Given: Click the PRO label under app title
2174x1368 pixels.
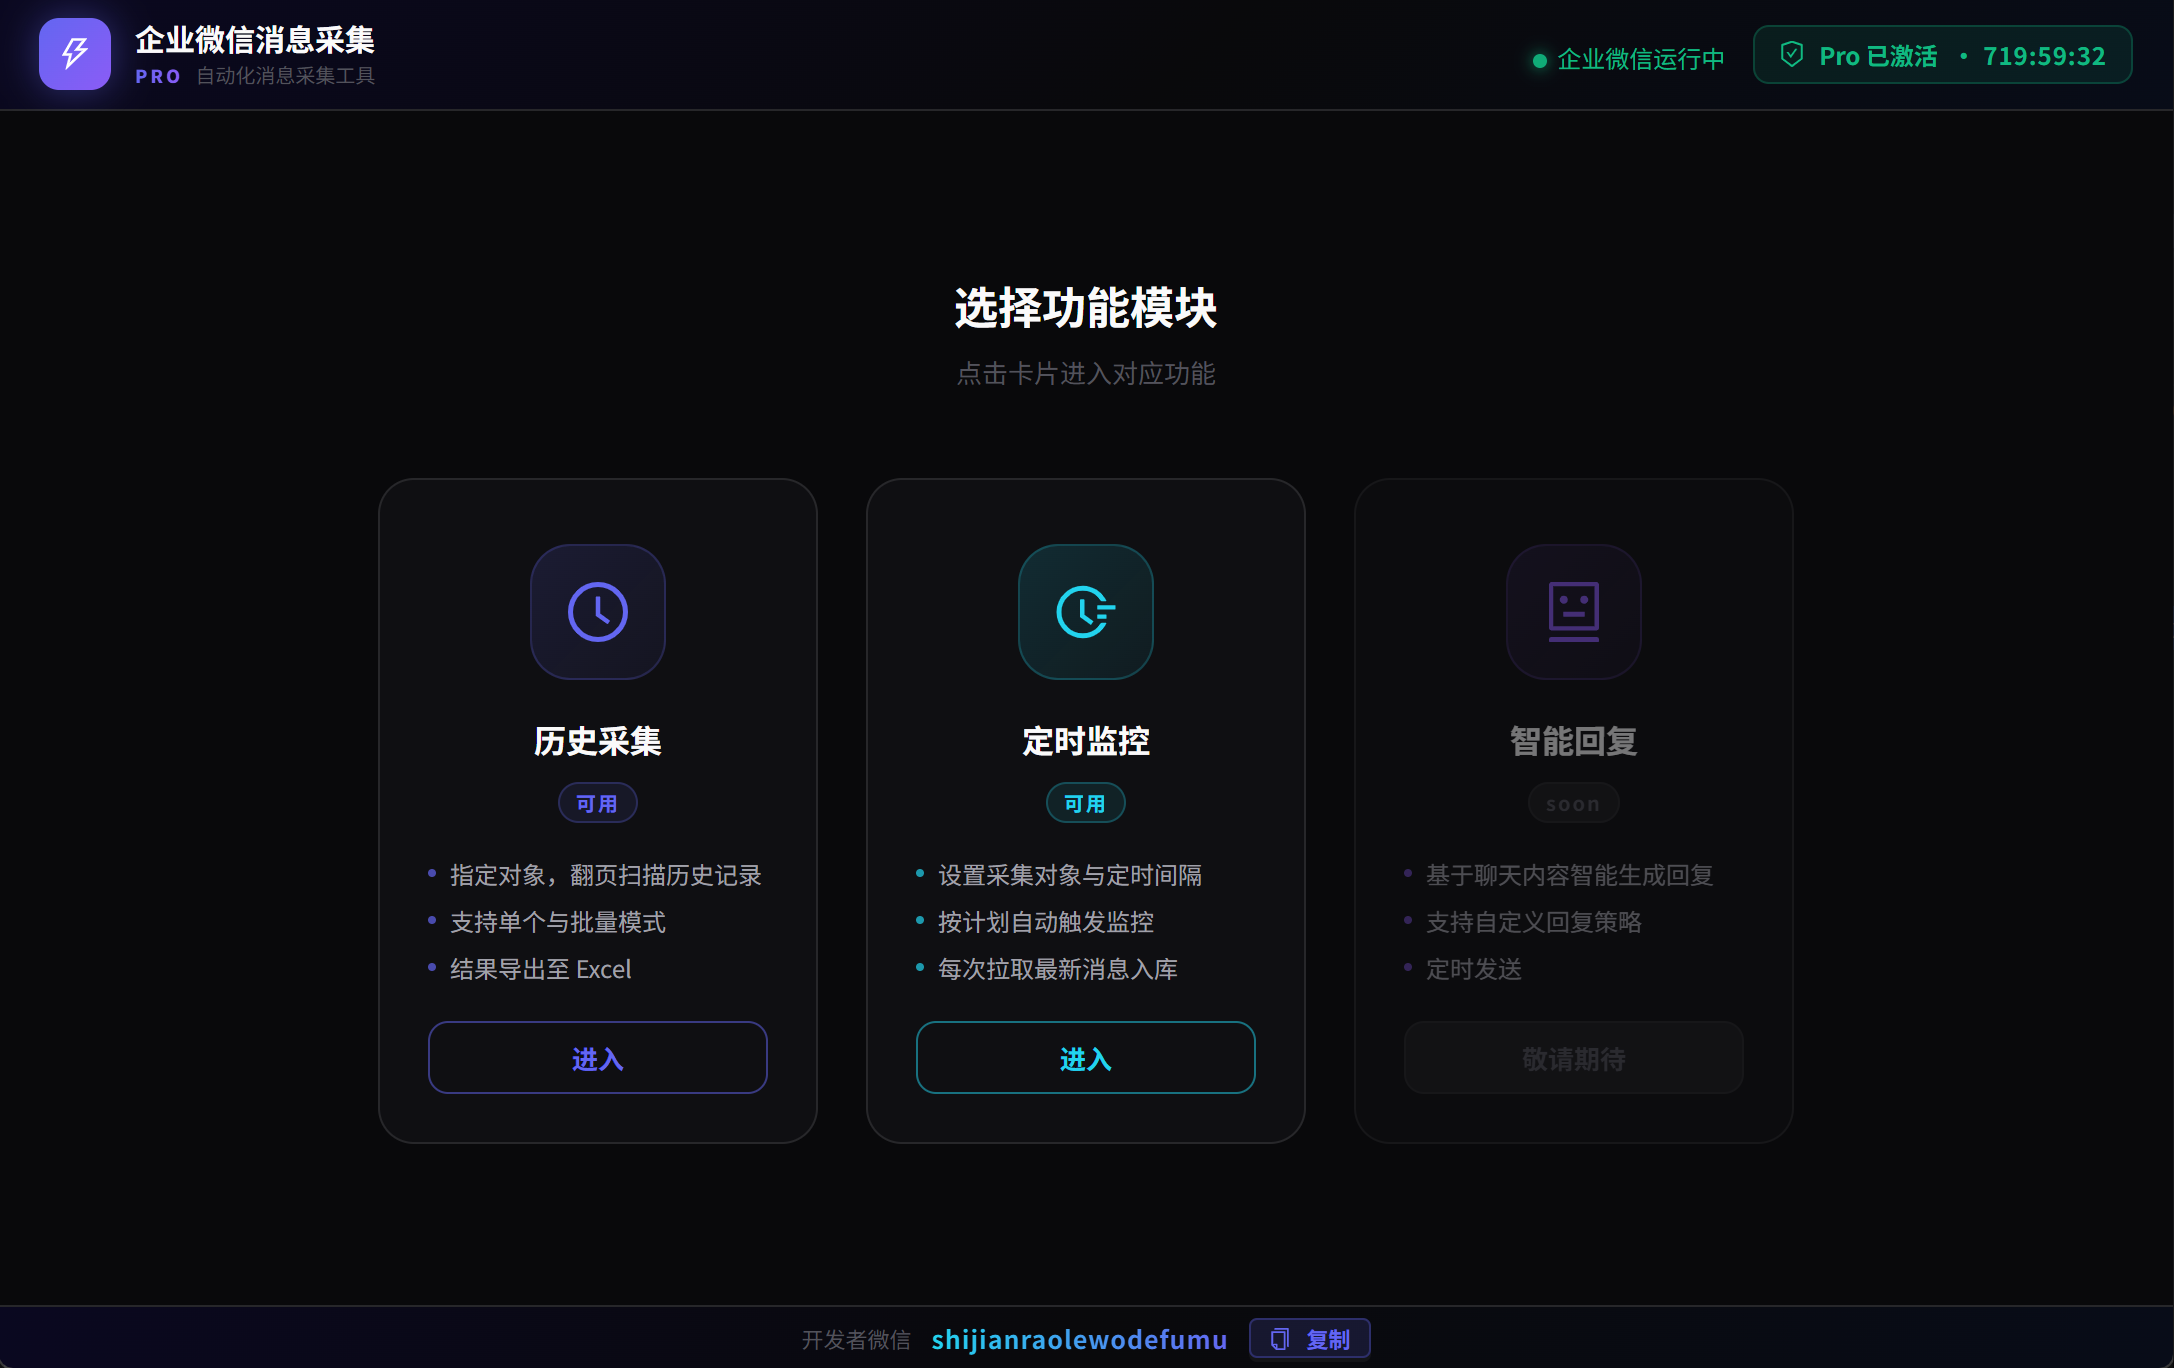Looking at the screenshot, I should pos(158,77).
